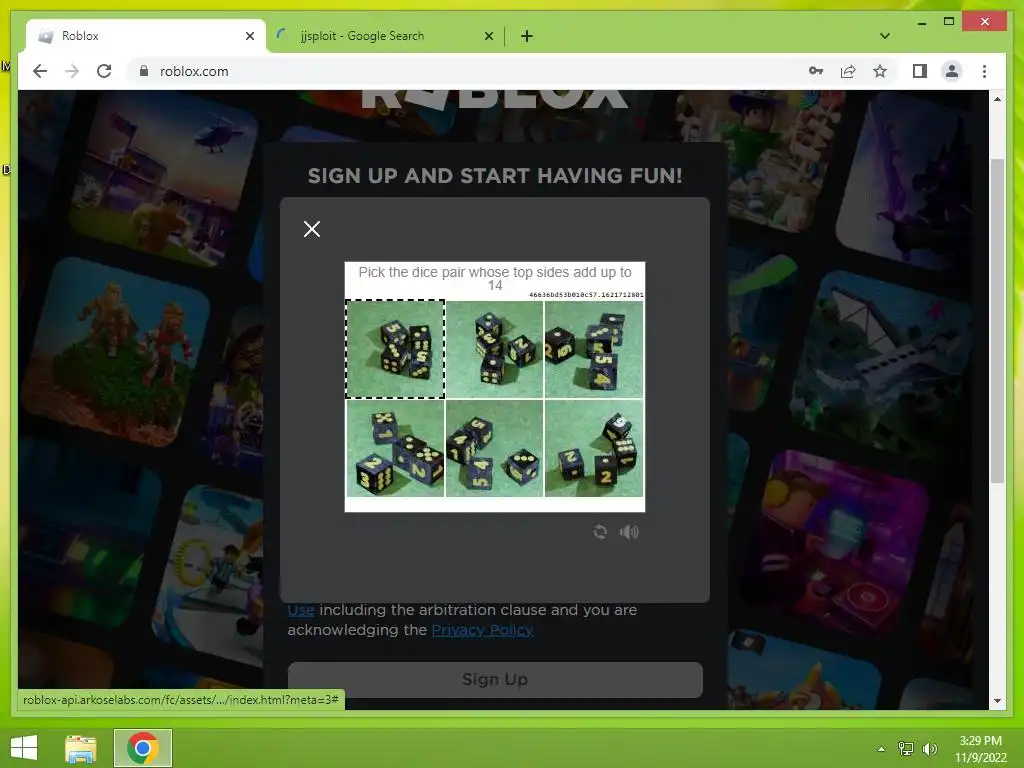
Task: Select the bottom-right dice image
Action: [594, 449]
